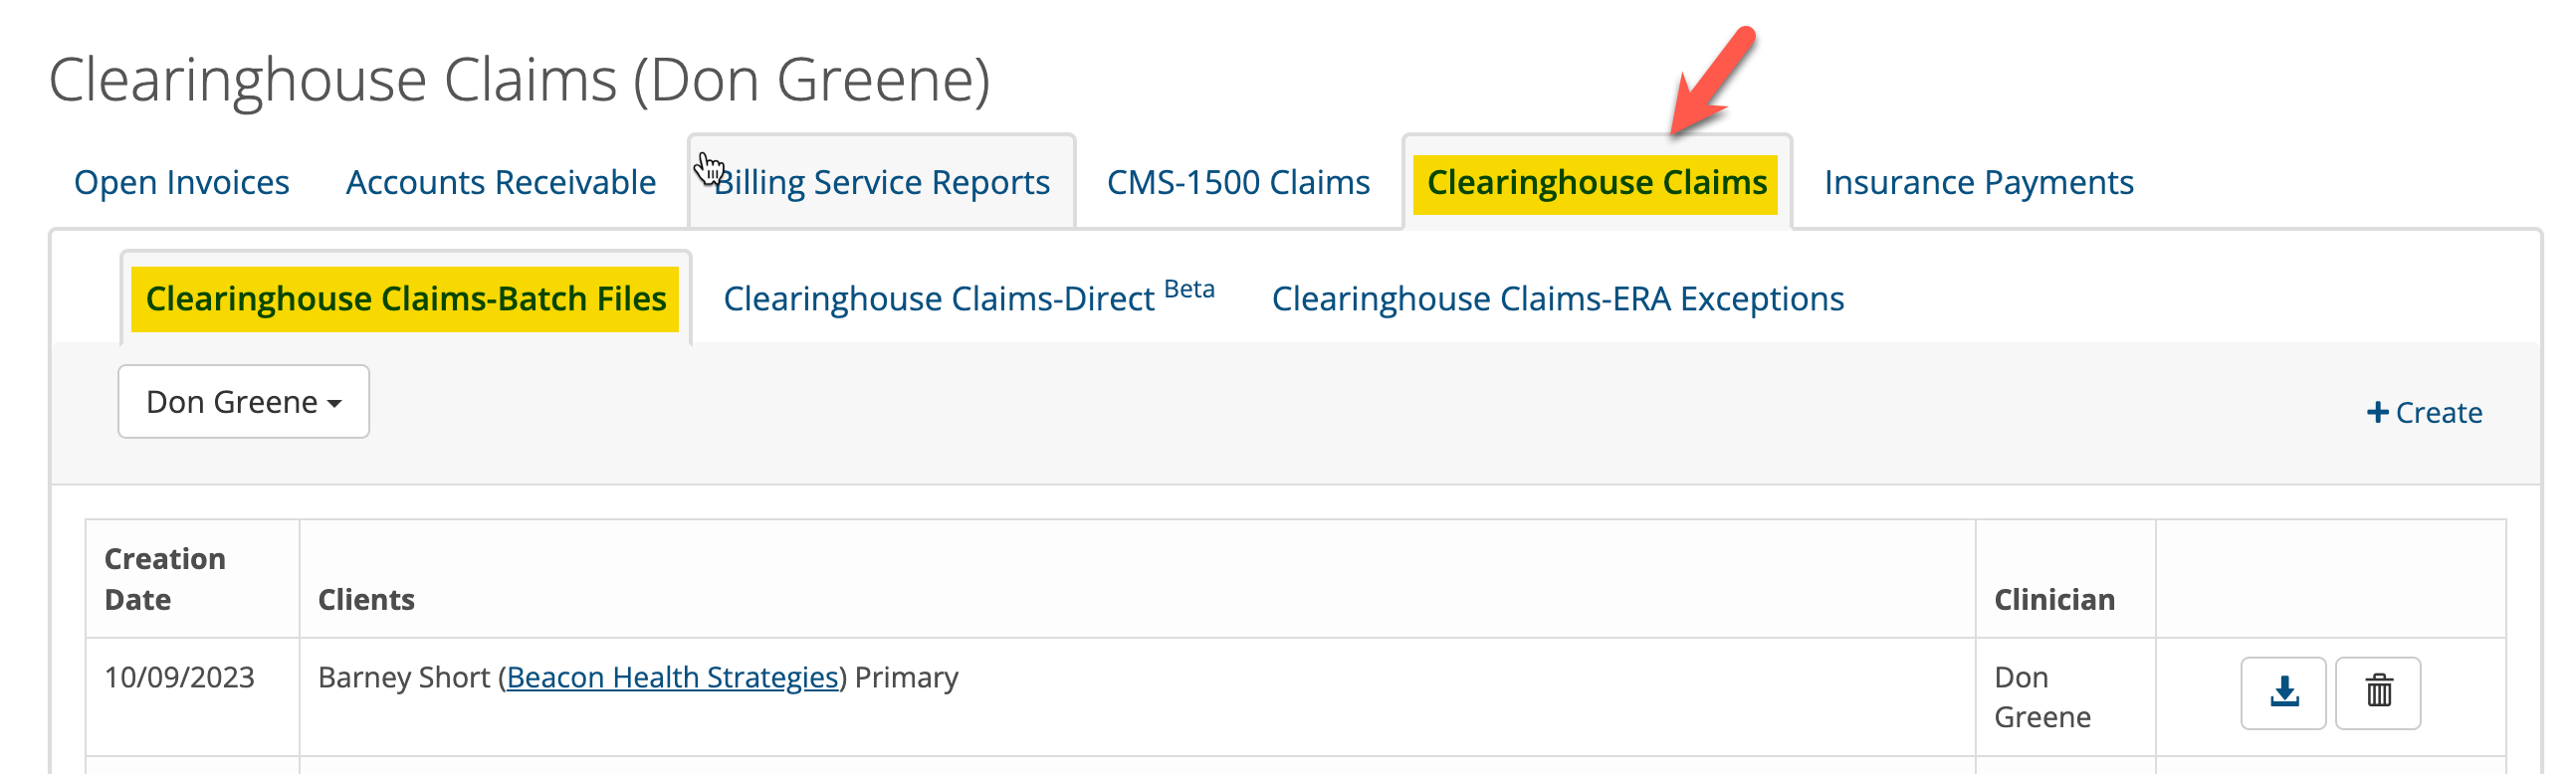Select the highlighted Clearinghouse Claims tab

click(x=1596, y=182)
